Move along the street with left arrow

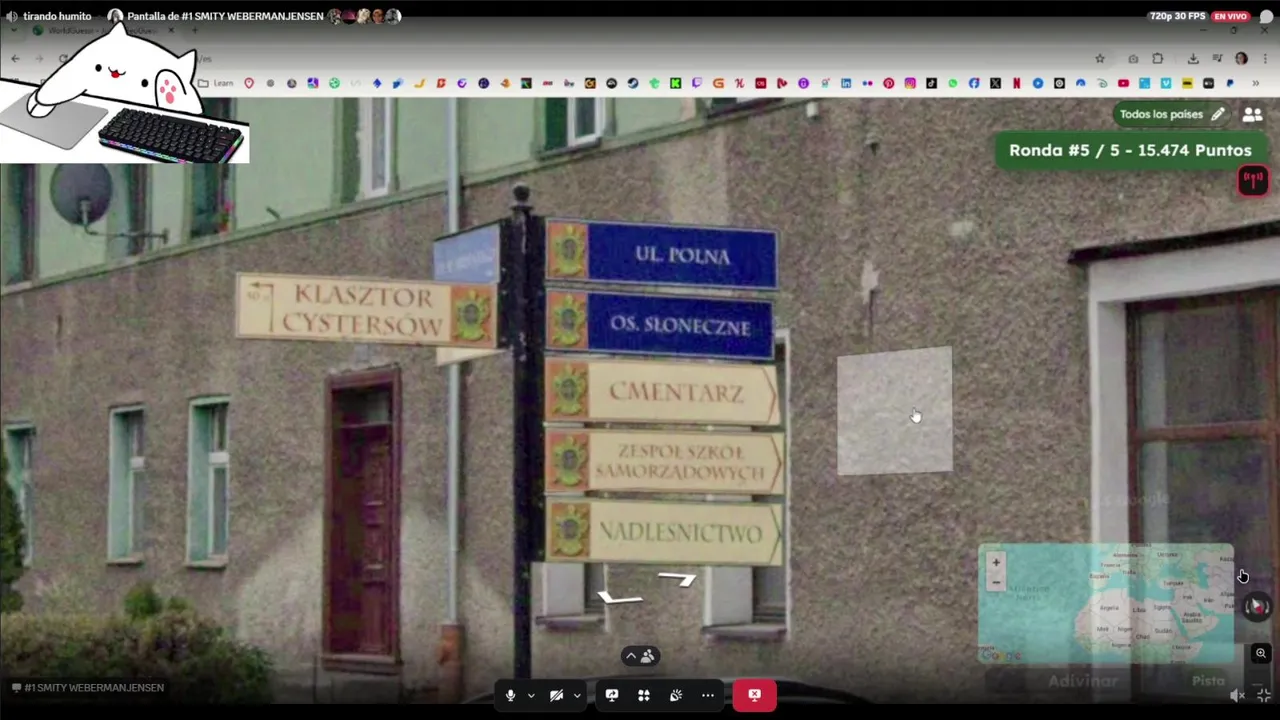(x=620, y=598)
